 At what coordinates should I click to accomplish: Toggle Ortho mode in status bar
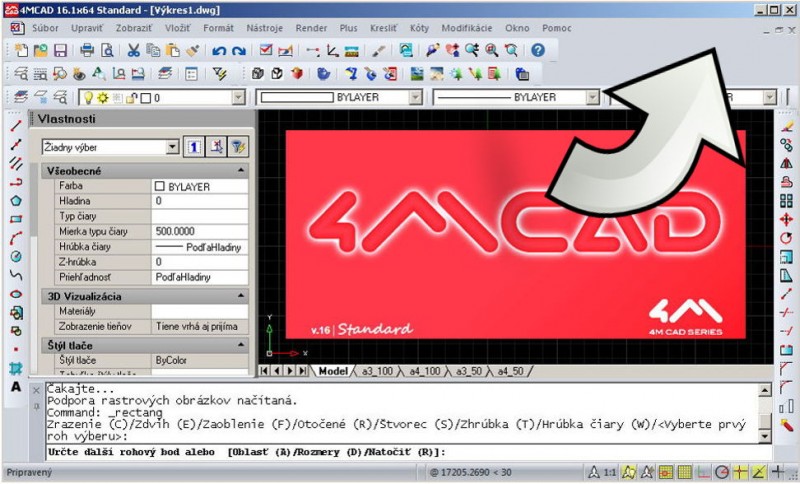tap(703, 472)
